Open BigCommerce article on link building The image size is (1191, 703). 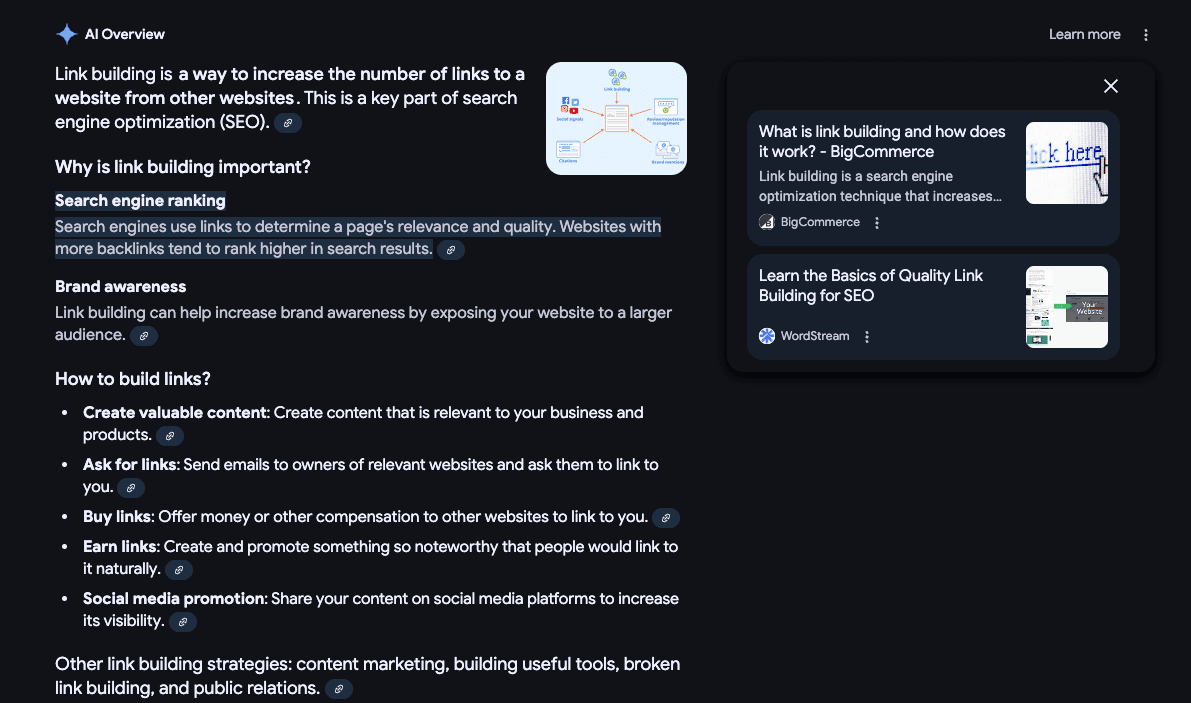tap(882, 142)
